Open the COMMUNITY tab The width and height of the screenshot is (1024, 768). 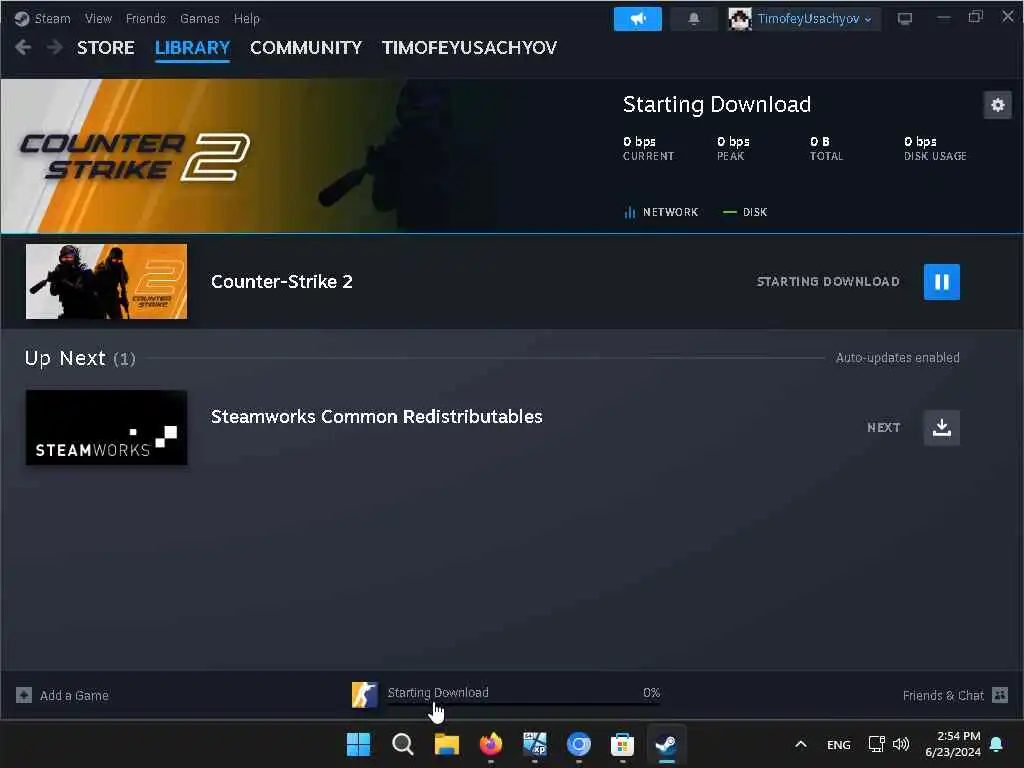[x=306, y=48]
